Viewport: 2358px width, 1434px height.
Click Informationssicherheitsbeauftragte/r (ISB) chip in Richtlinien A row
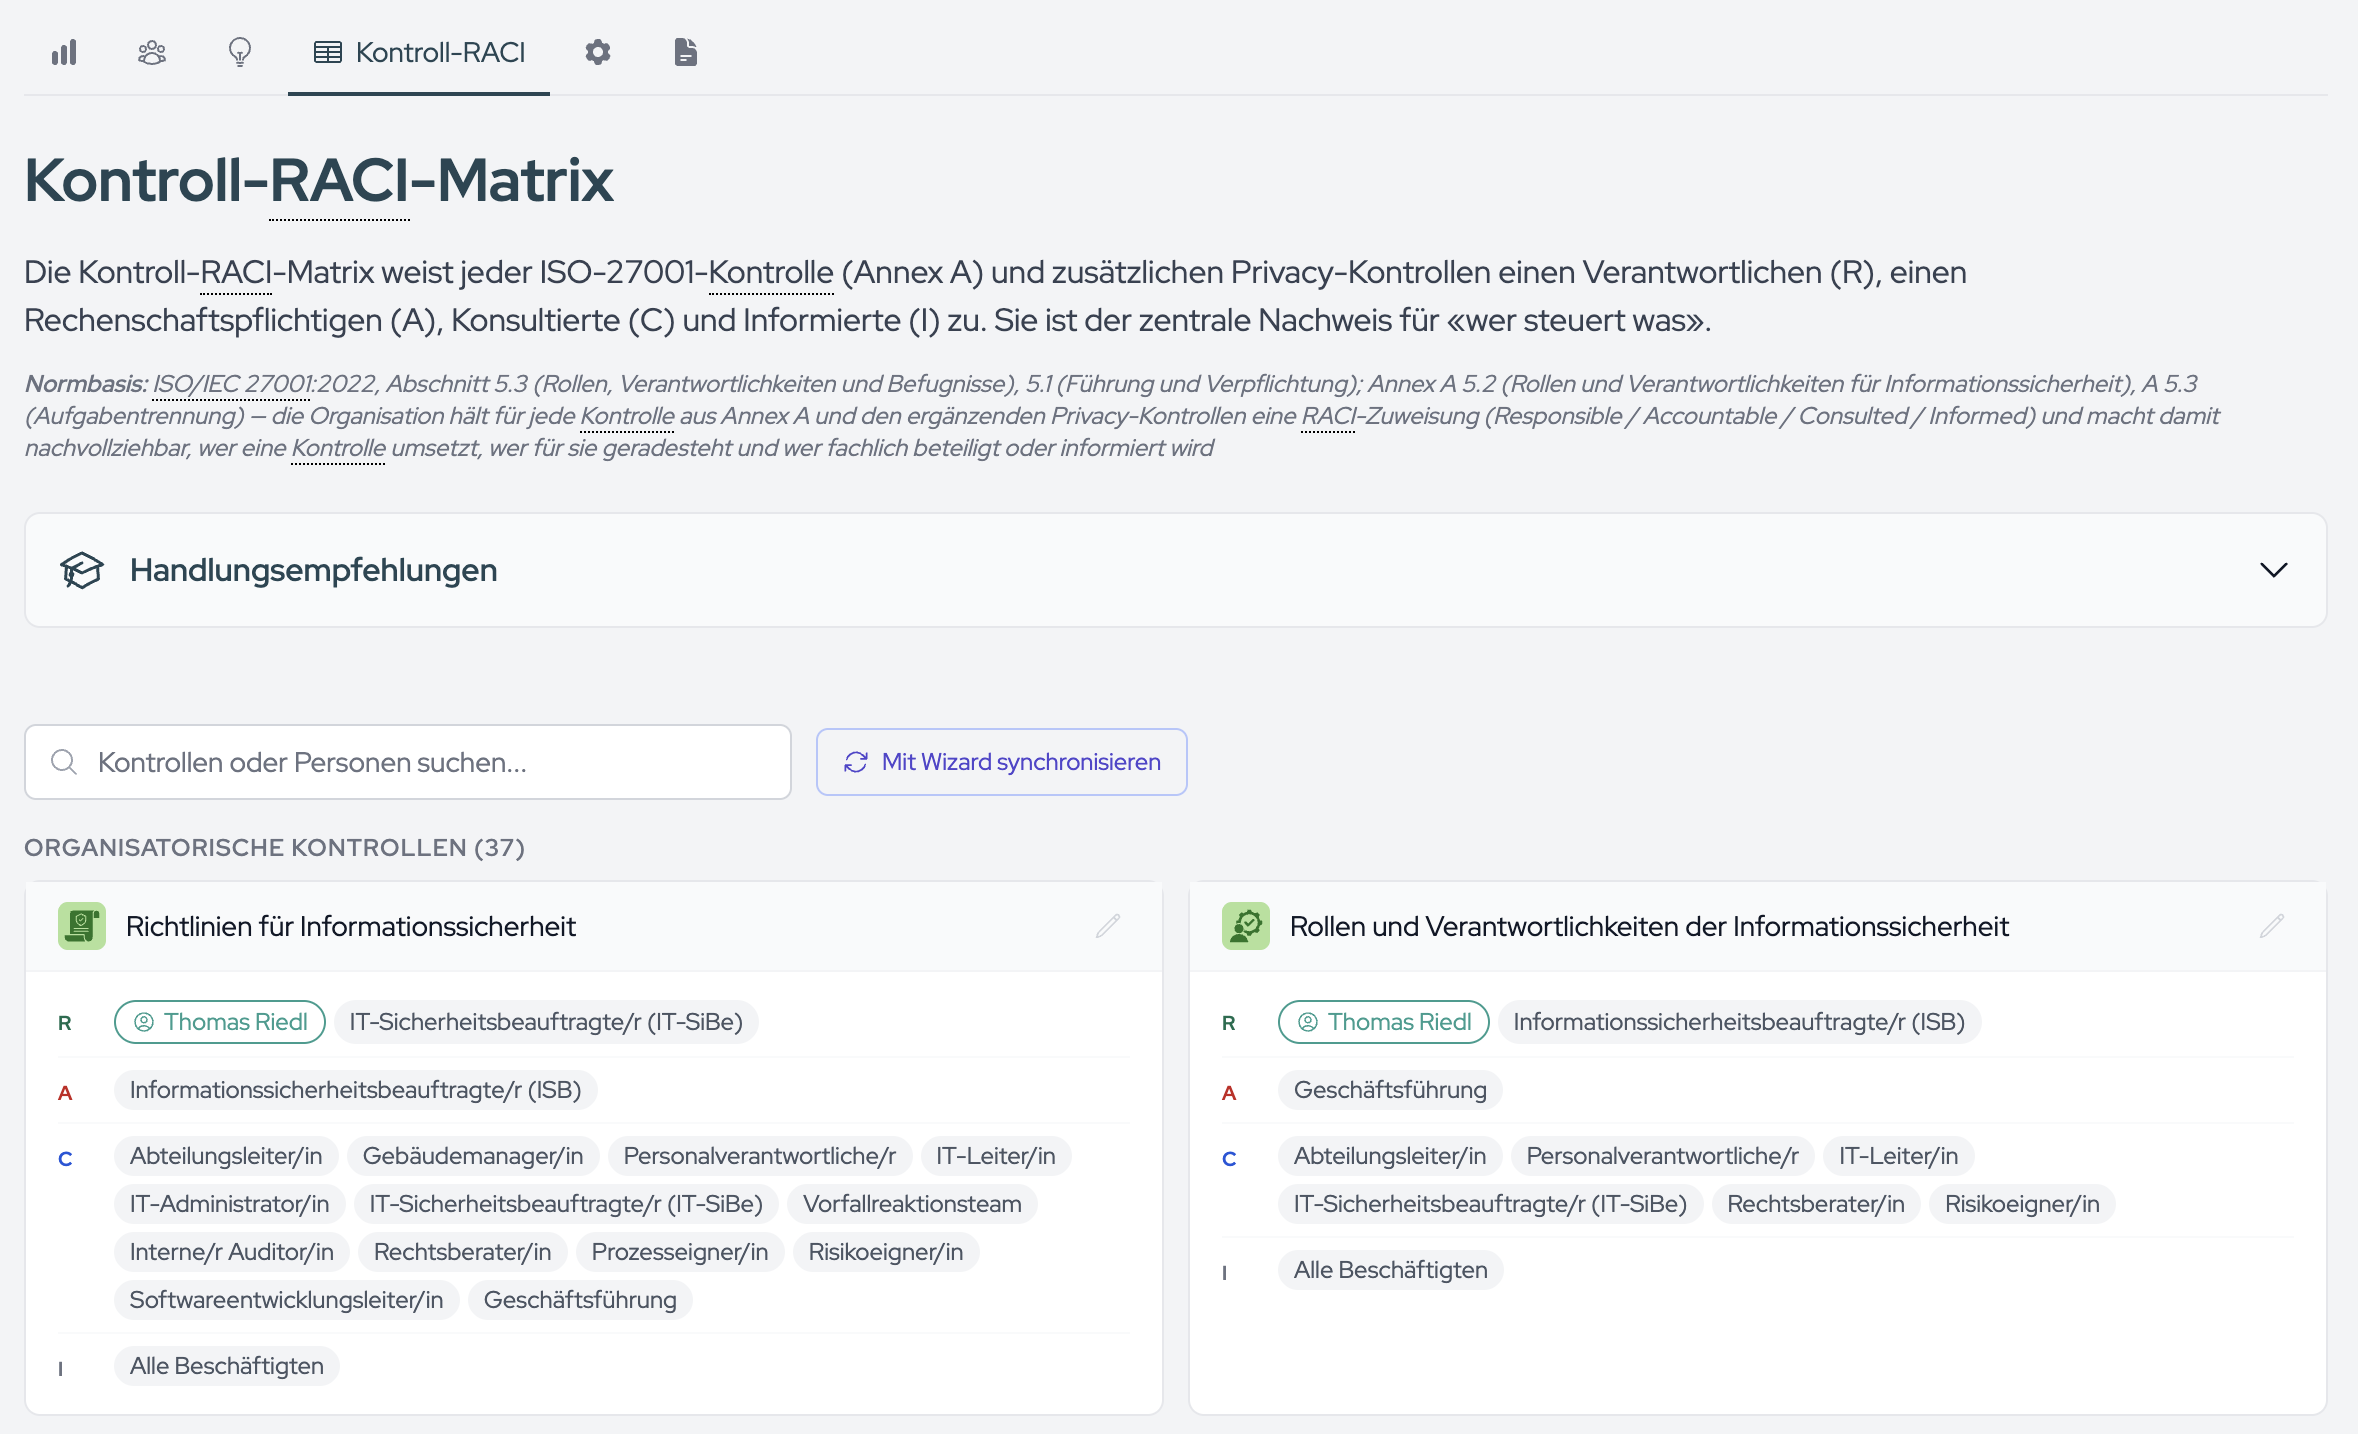point(356,1090)
